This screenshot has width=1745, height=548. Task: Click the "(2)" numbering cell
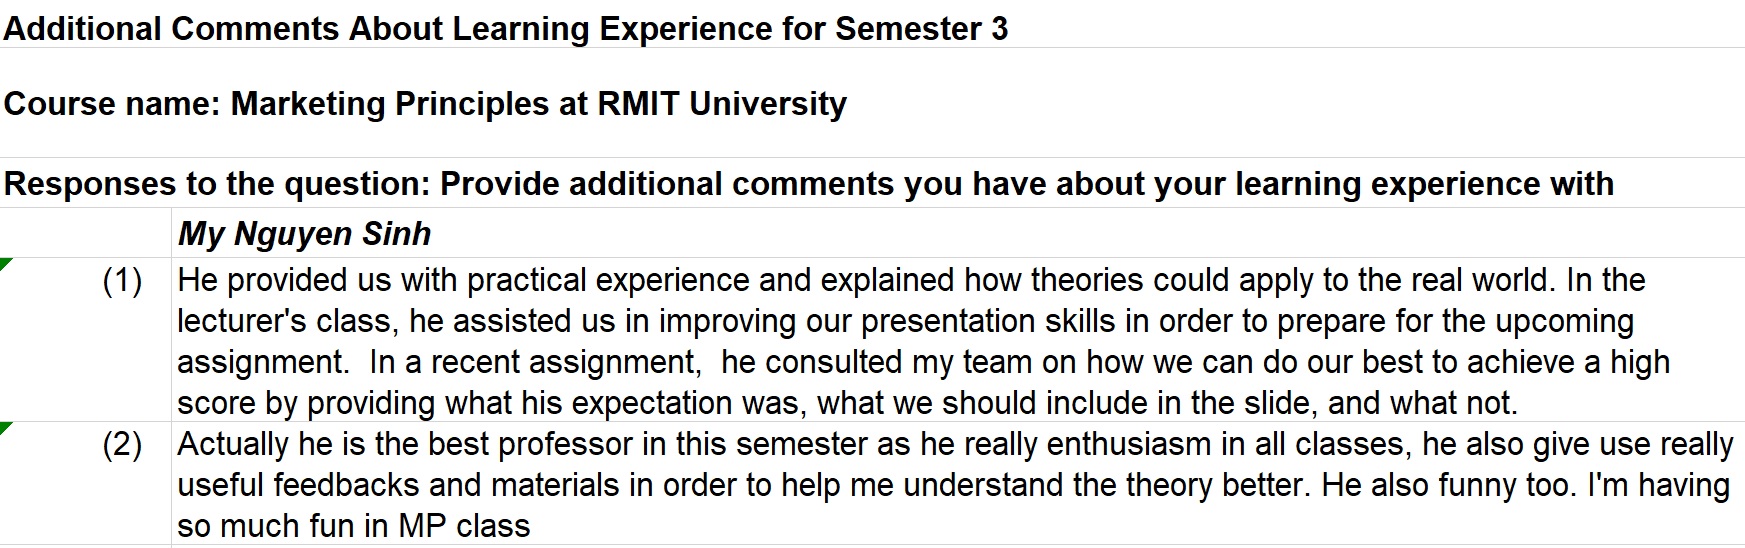pos(85,483)
